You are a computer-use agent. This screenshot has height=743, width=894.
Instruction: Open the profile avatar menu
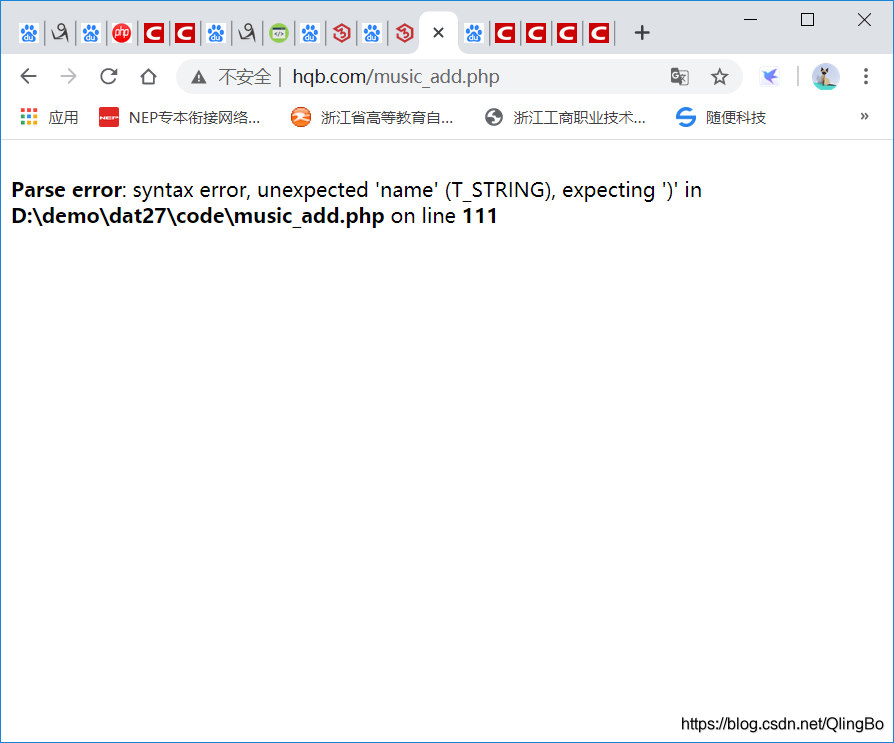(x=825, y=76)
